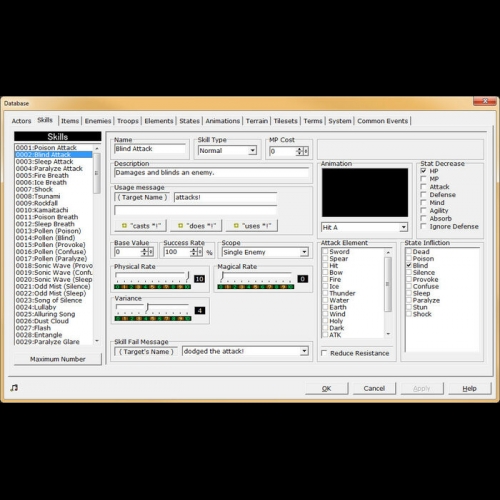Check the Sword attack element
This screenshot has width=500, height=500.
325,252
